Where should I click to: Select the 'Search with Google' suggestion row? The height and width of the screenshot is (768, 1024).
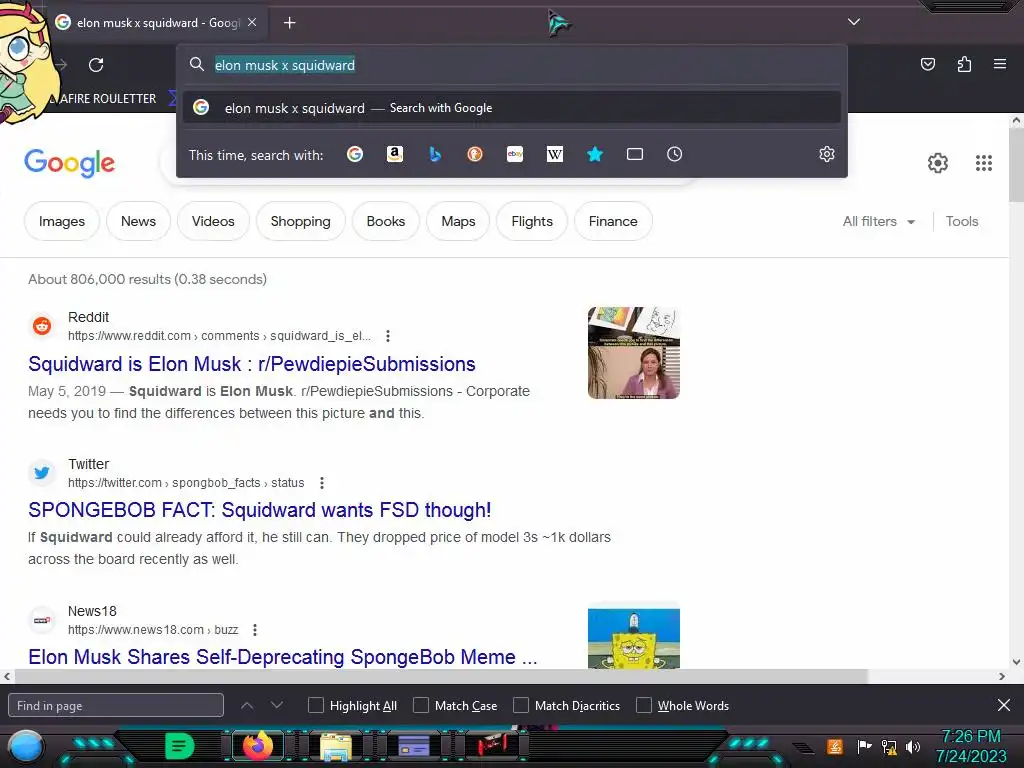(511, 108)
